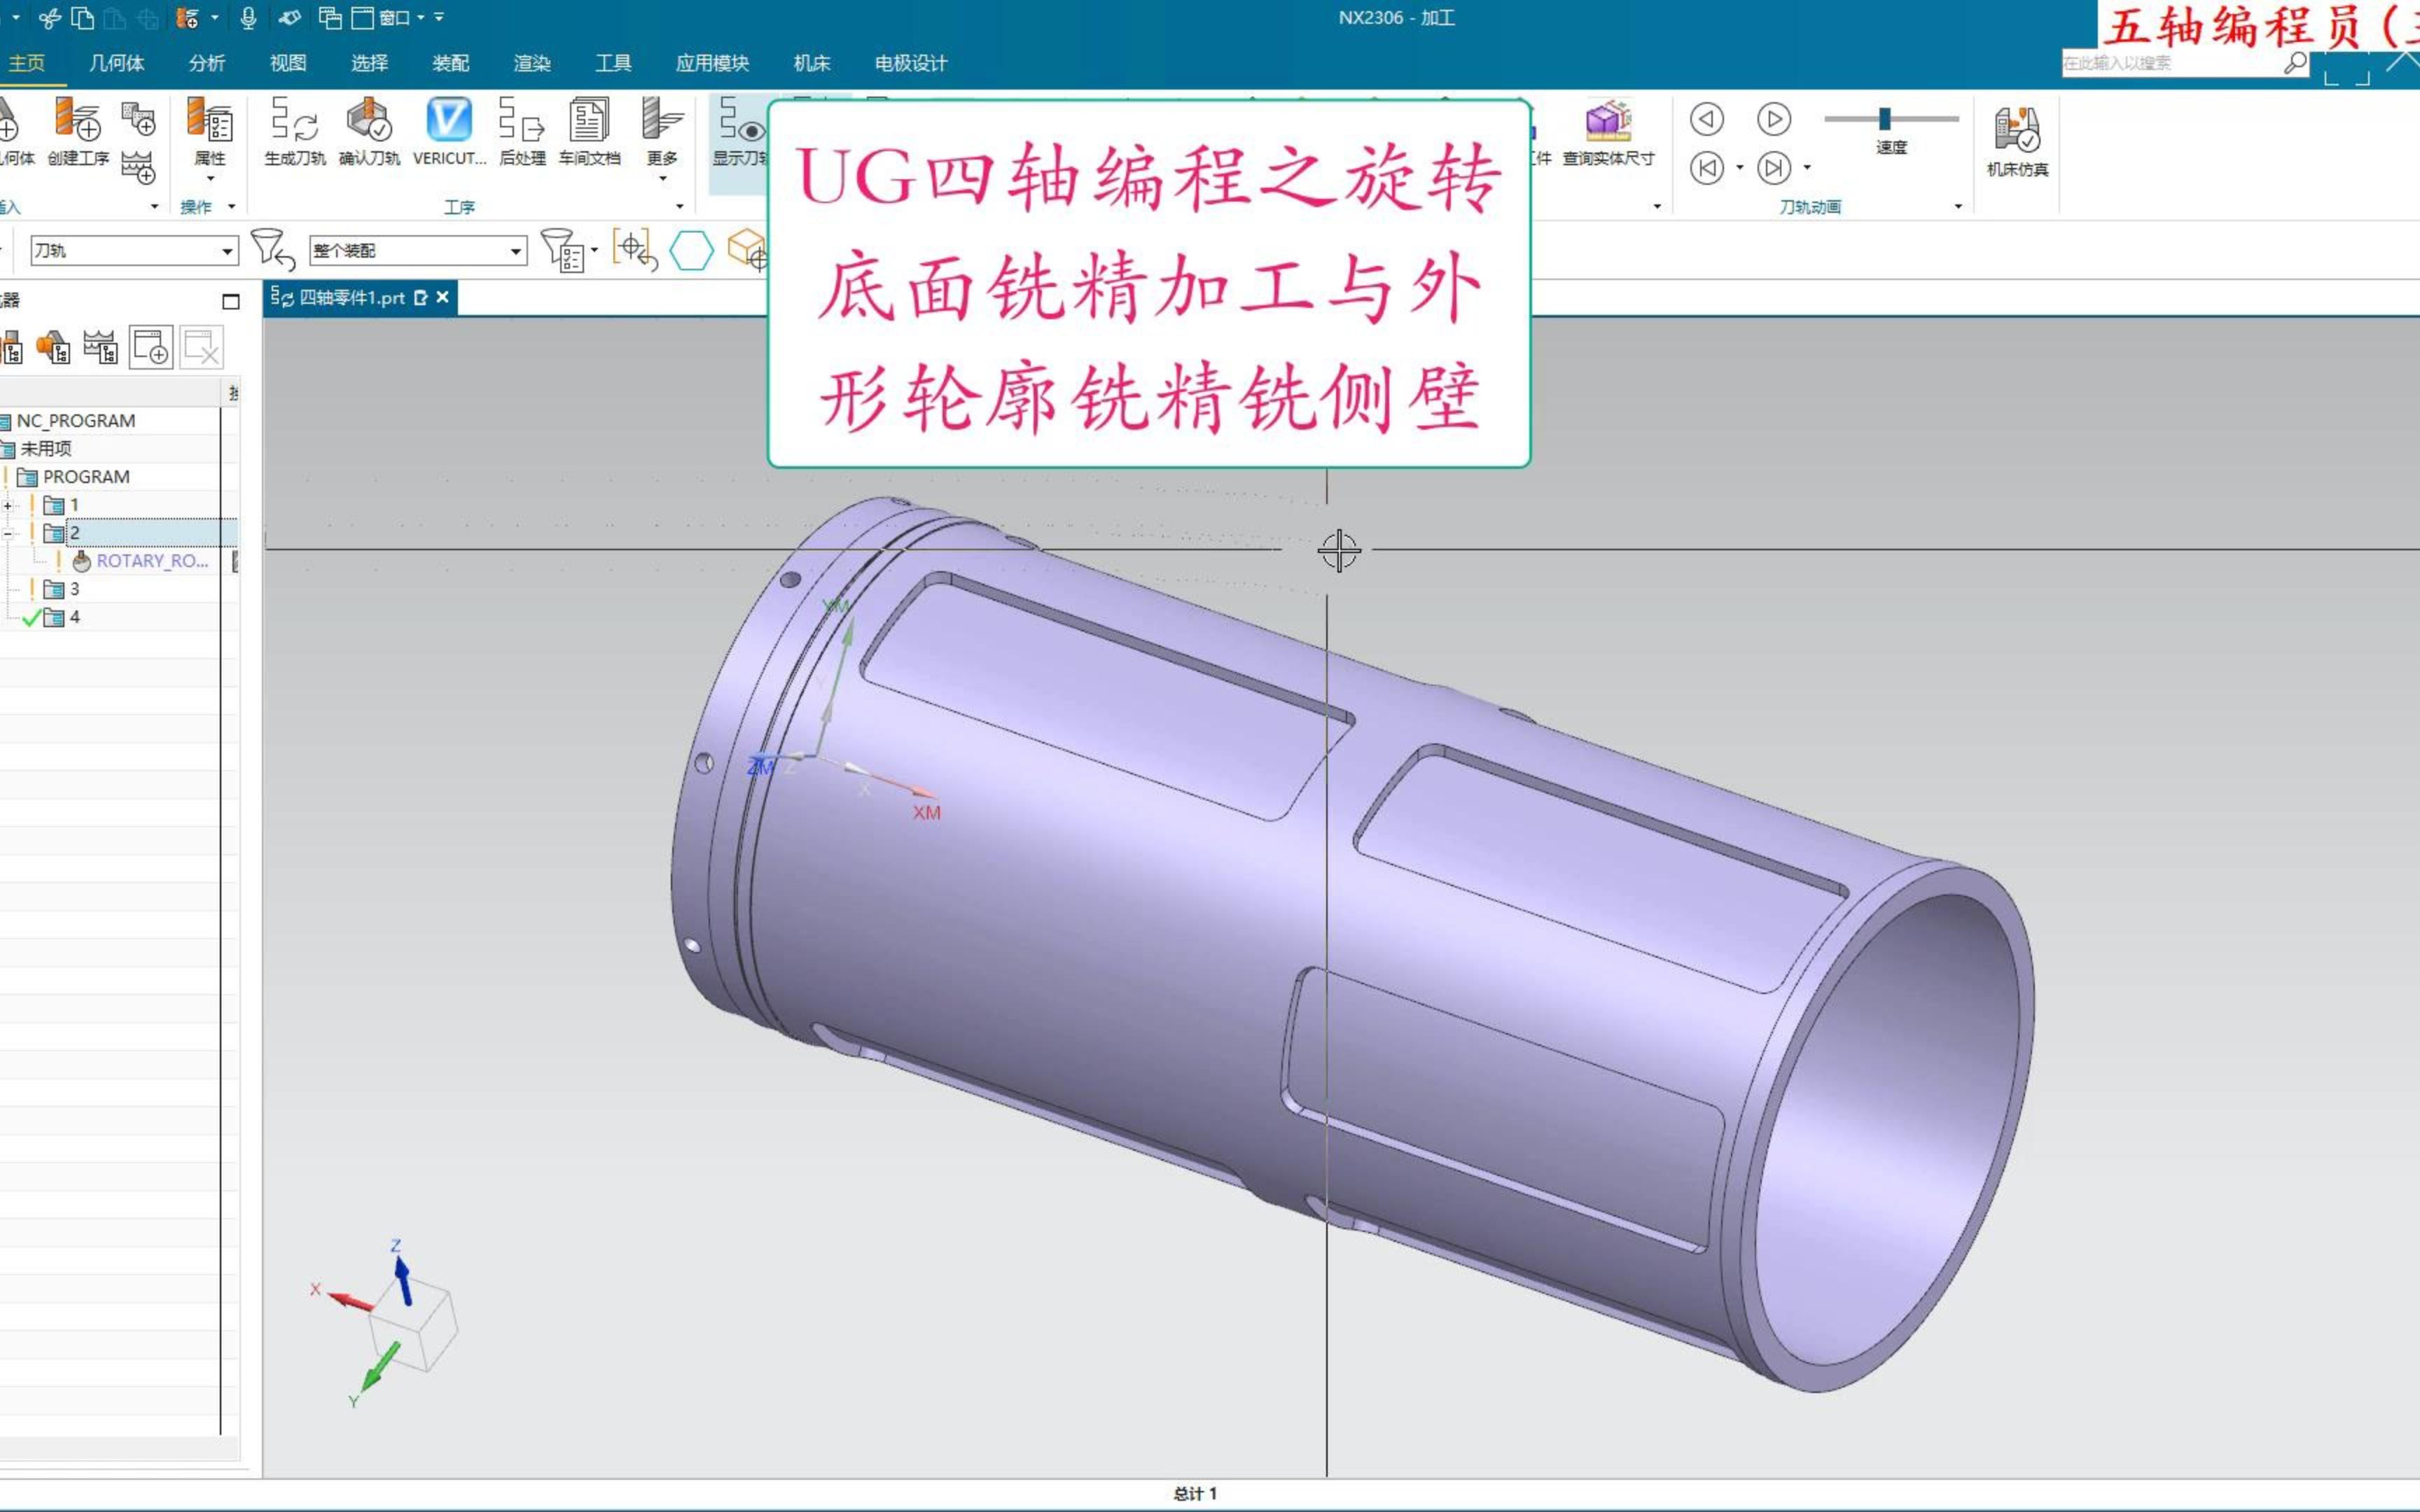Viewport: 2420px width, 1512px height.
Task: Click the command search input field
Action: 2171,63
